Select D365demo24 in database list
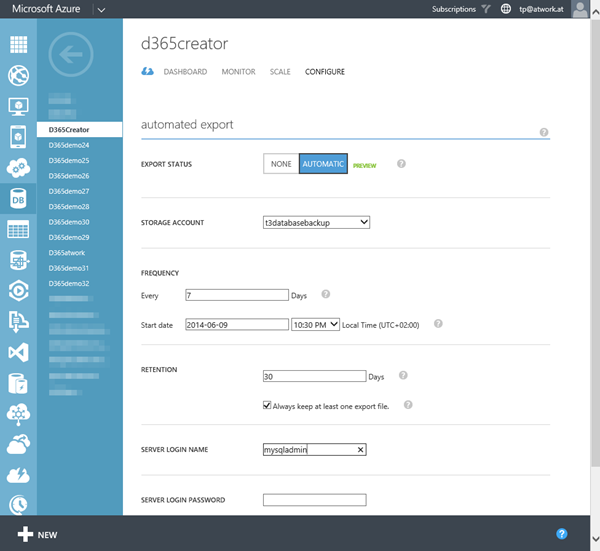 [69, 145]
